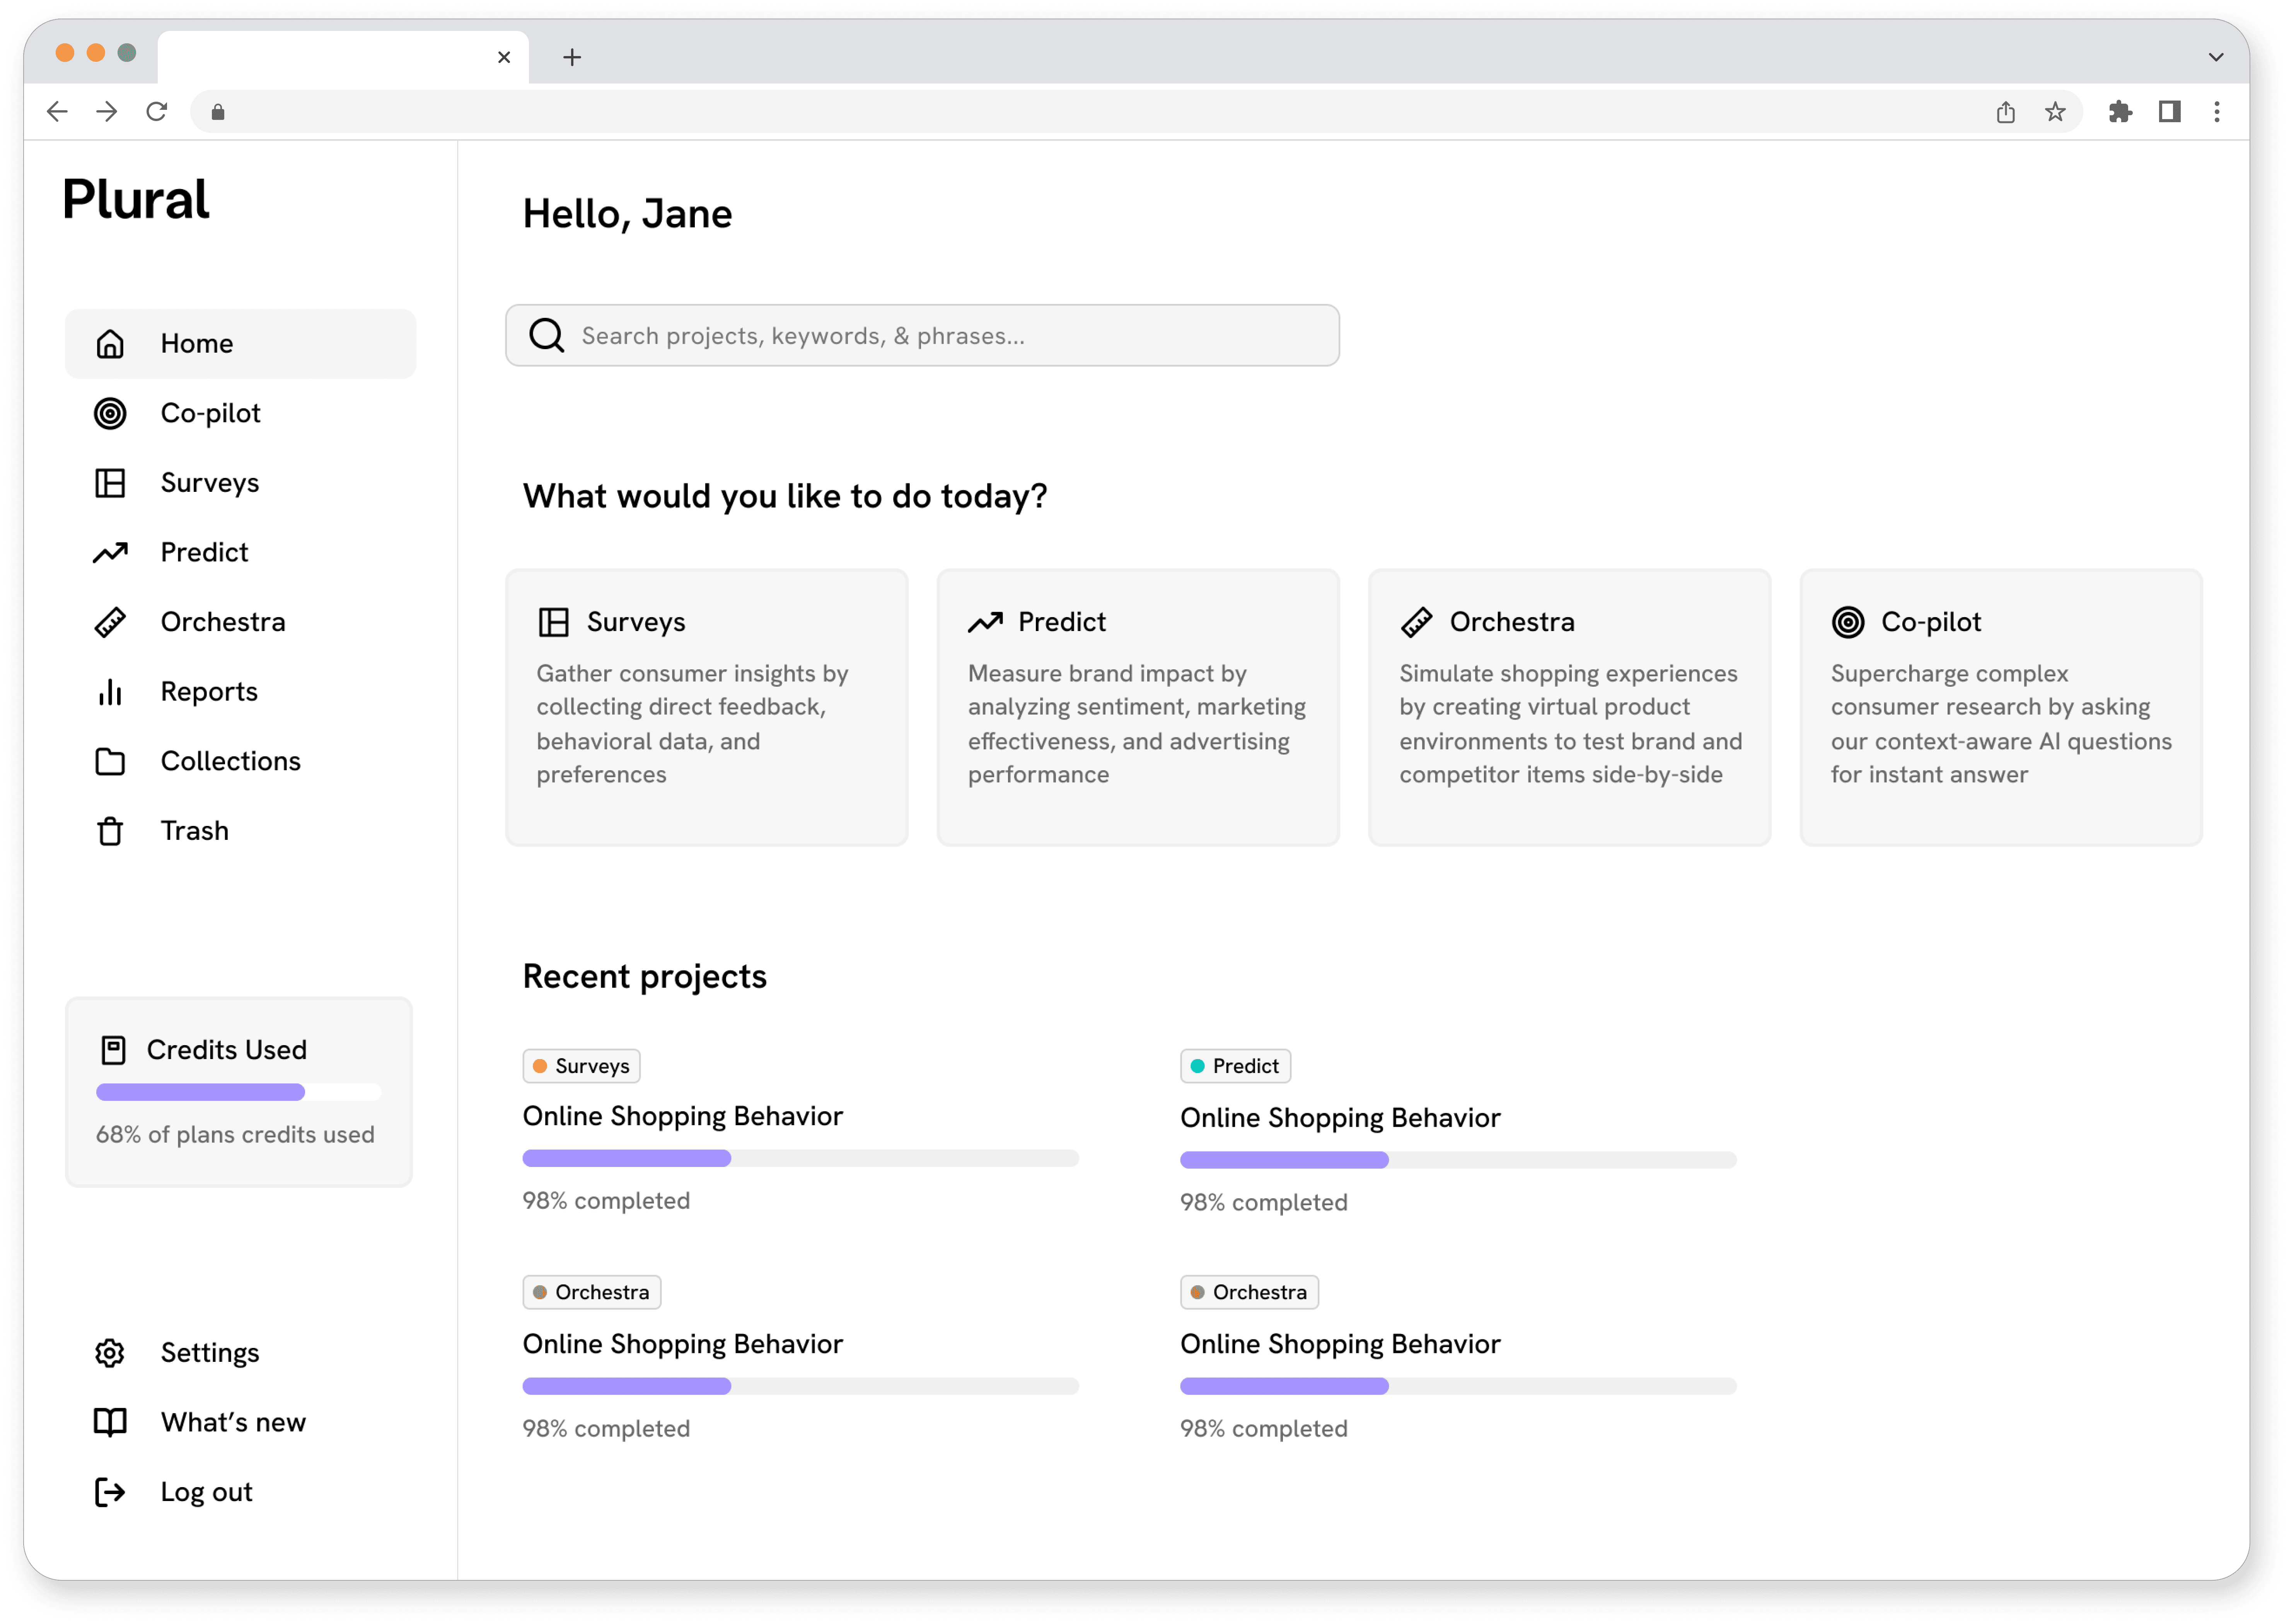The image size is (2289, 1624).
Task: Open Reports from the sidebar
Action: coord(240,692)
